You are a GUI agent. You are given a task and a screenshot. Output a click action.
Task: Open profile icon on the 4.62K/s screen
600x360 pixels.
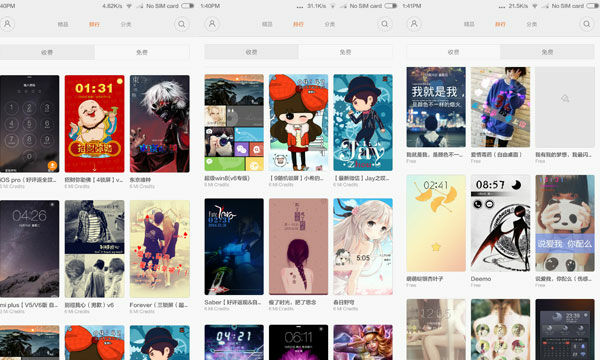coord(7,24)
